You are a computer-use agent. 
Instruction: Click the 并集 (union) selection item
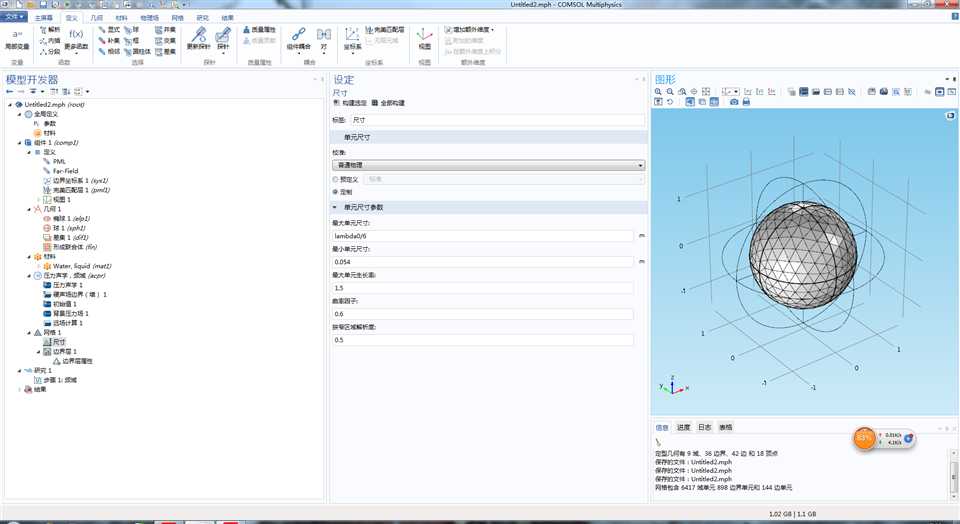[165, 29]
